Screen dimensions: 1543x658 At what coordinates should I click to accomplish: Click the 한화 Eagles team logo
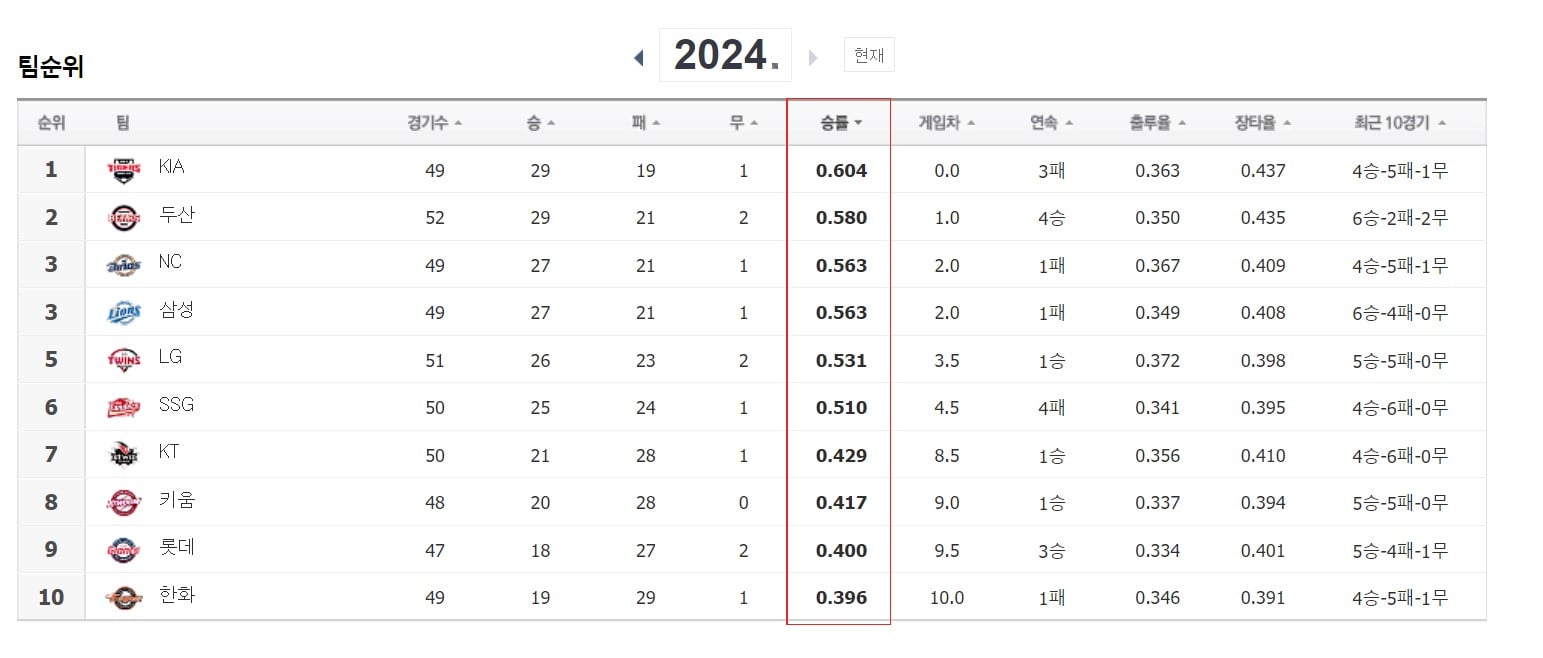(125, 598)
